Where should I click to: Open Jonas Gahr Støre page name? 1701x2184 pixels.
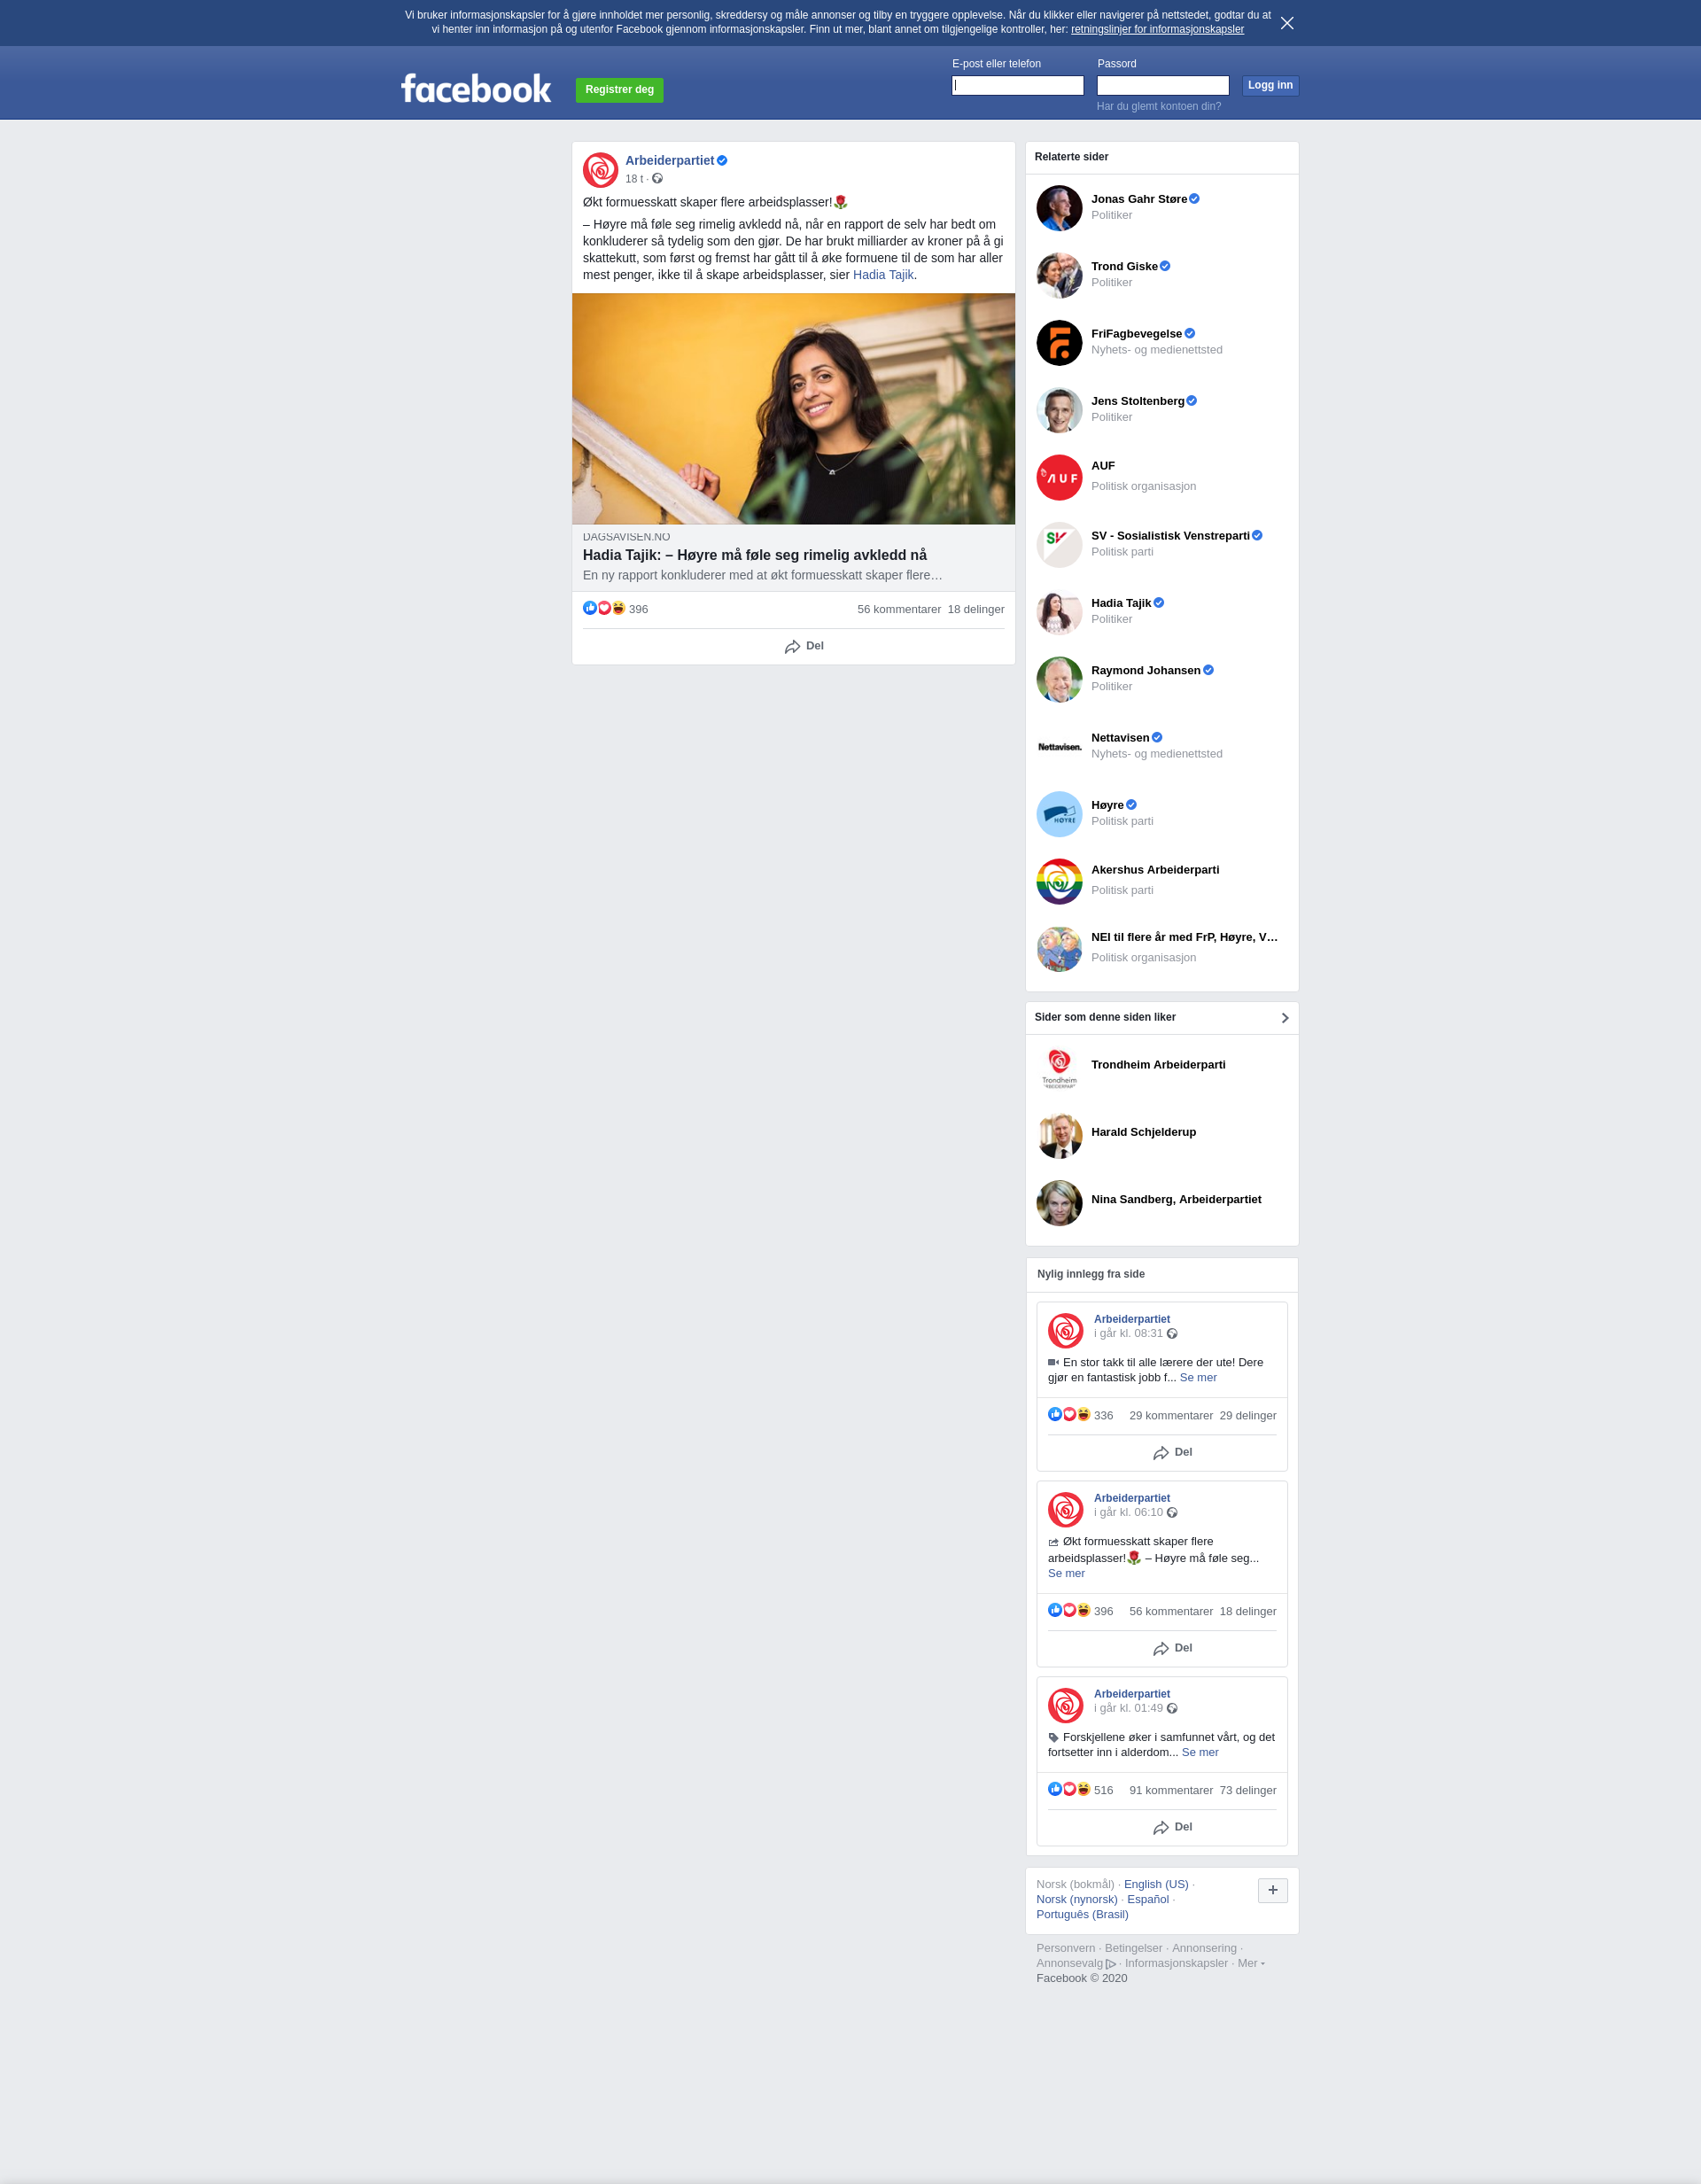coord(1139,199)
